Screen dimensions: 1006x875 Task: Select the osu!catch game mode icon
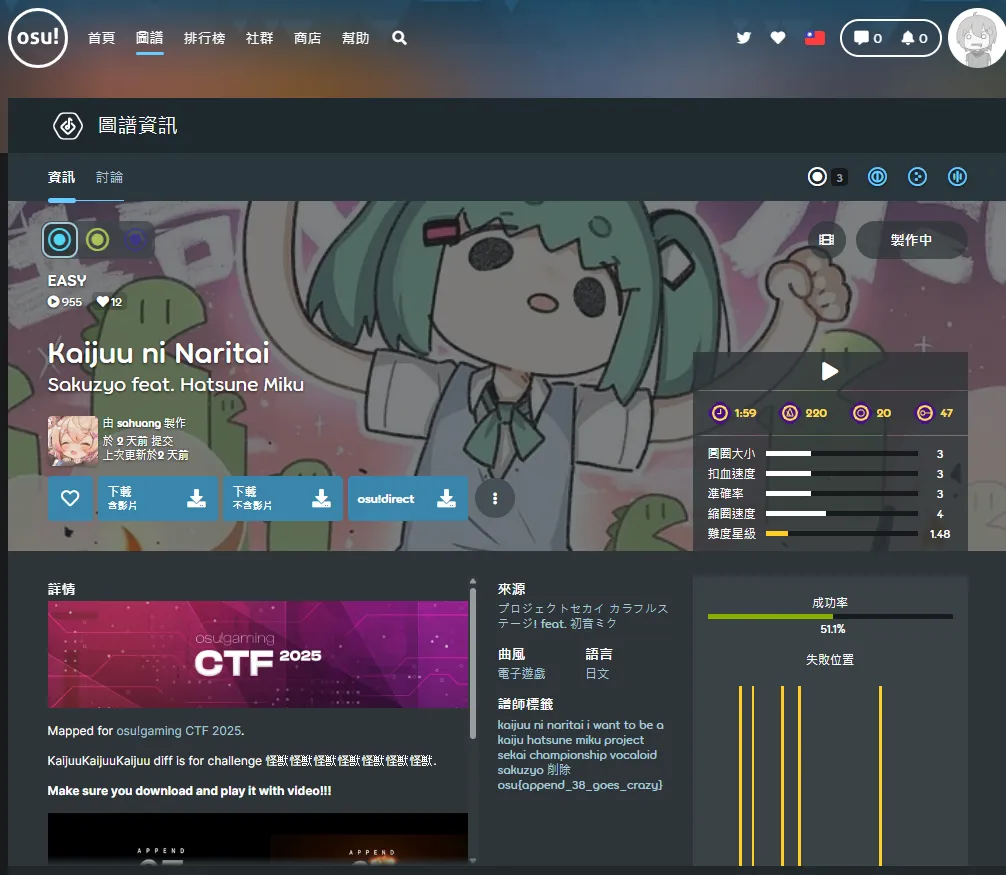click(917, 176)
